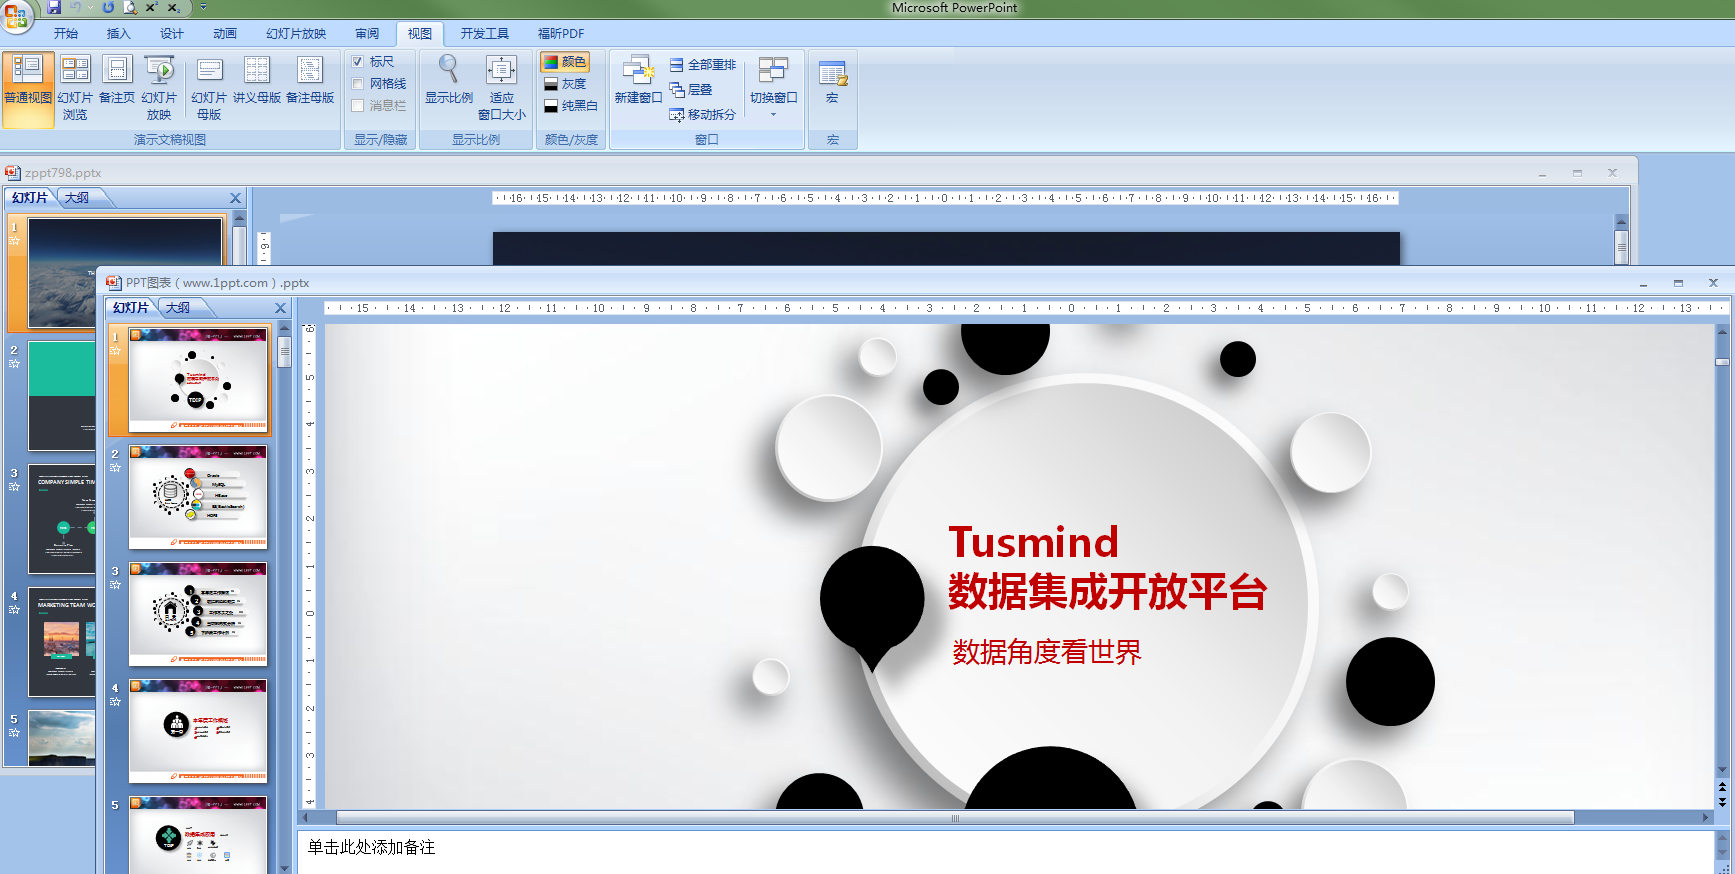Open 讲义母版 handout master view
This screenshot has width=1735, height=874.
pyautogui.click(x=257, y=80)
